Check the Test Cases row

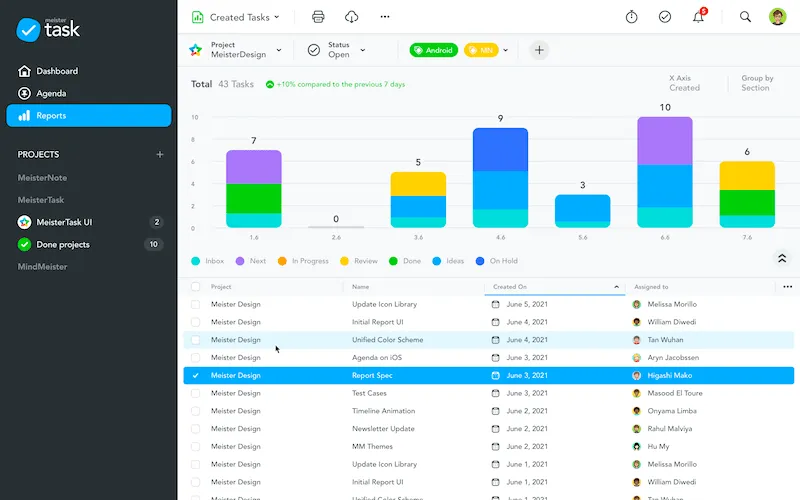(x=195, y=393)
